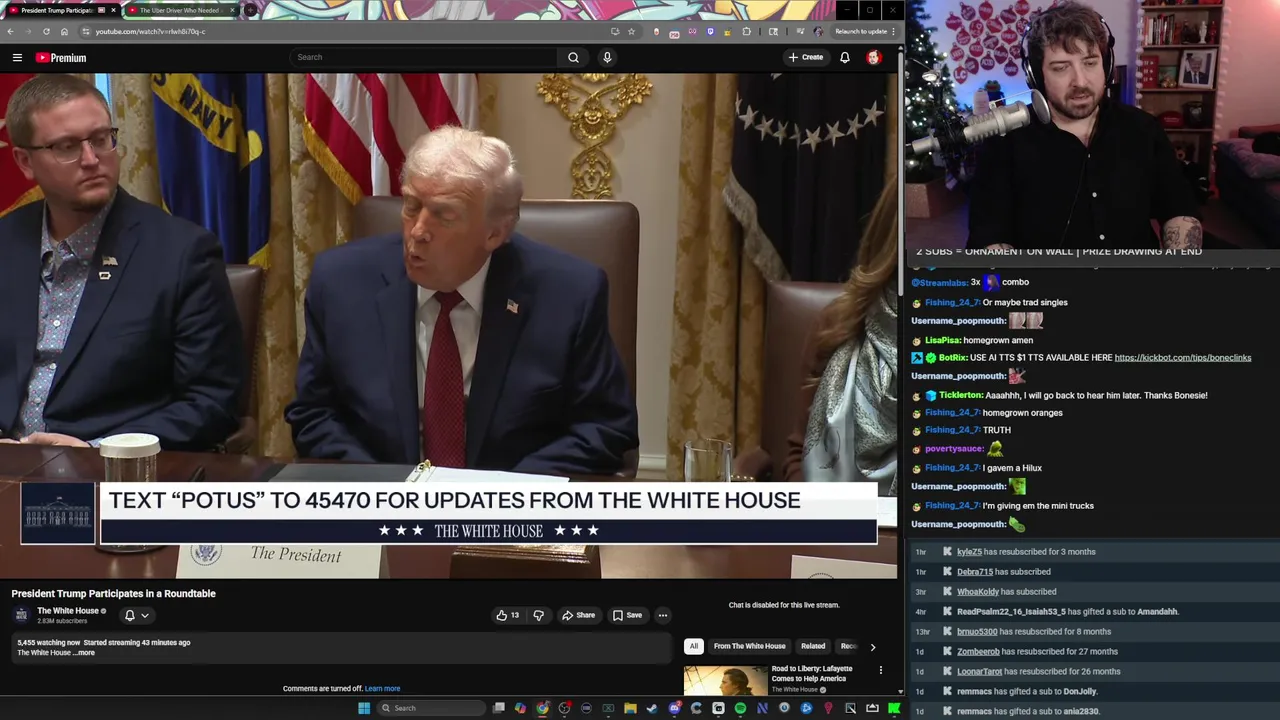Close the President Trump Participates browser tab
Screen dimensions: 1280x720
tap(113, 10)
